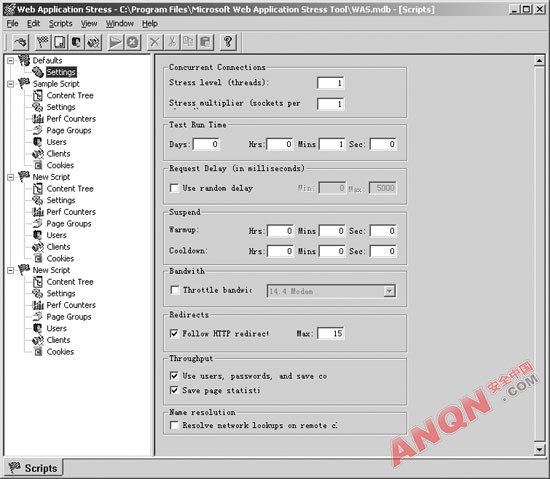The height and width of the screenshot is (479, 550).
Task: Click the checkered flag scripts toolbar icon
Action: pos(43,42)
